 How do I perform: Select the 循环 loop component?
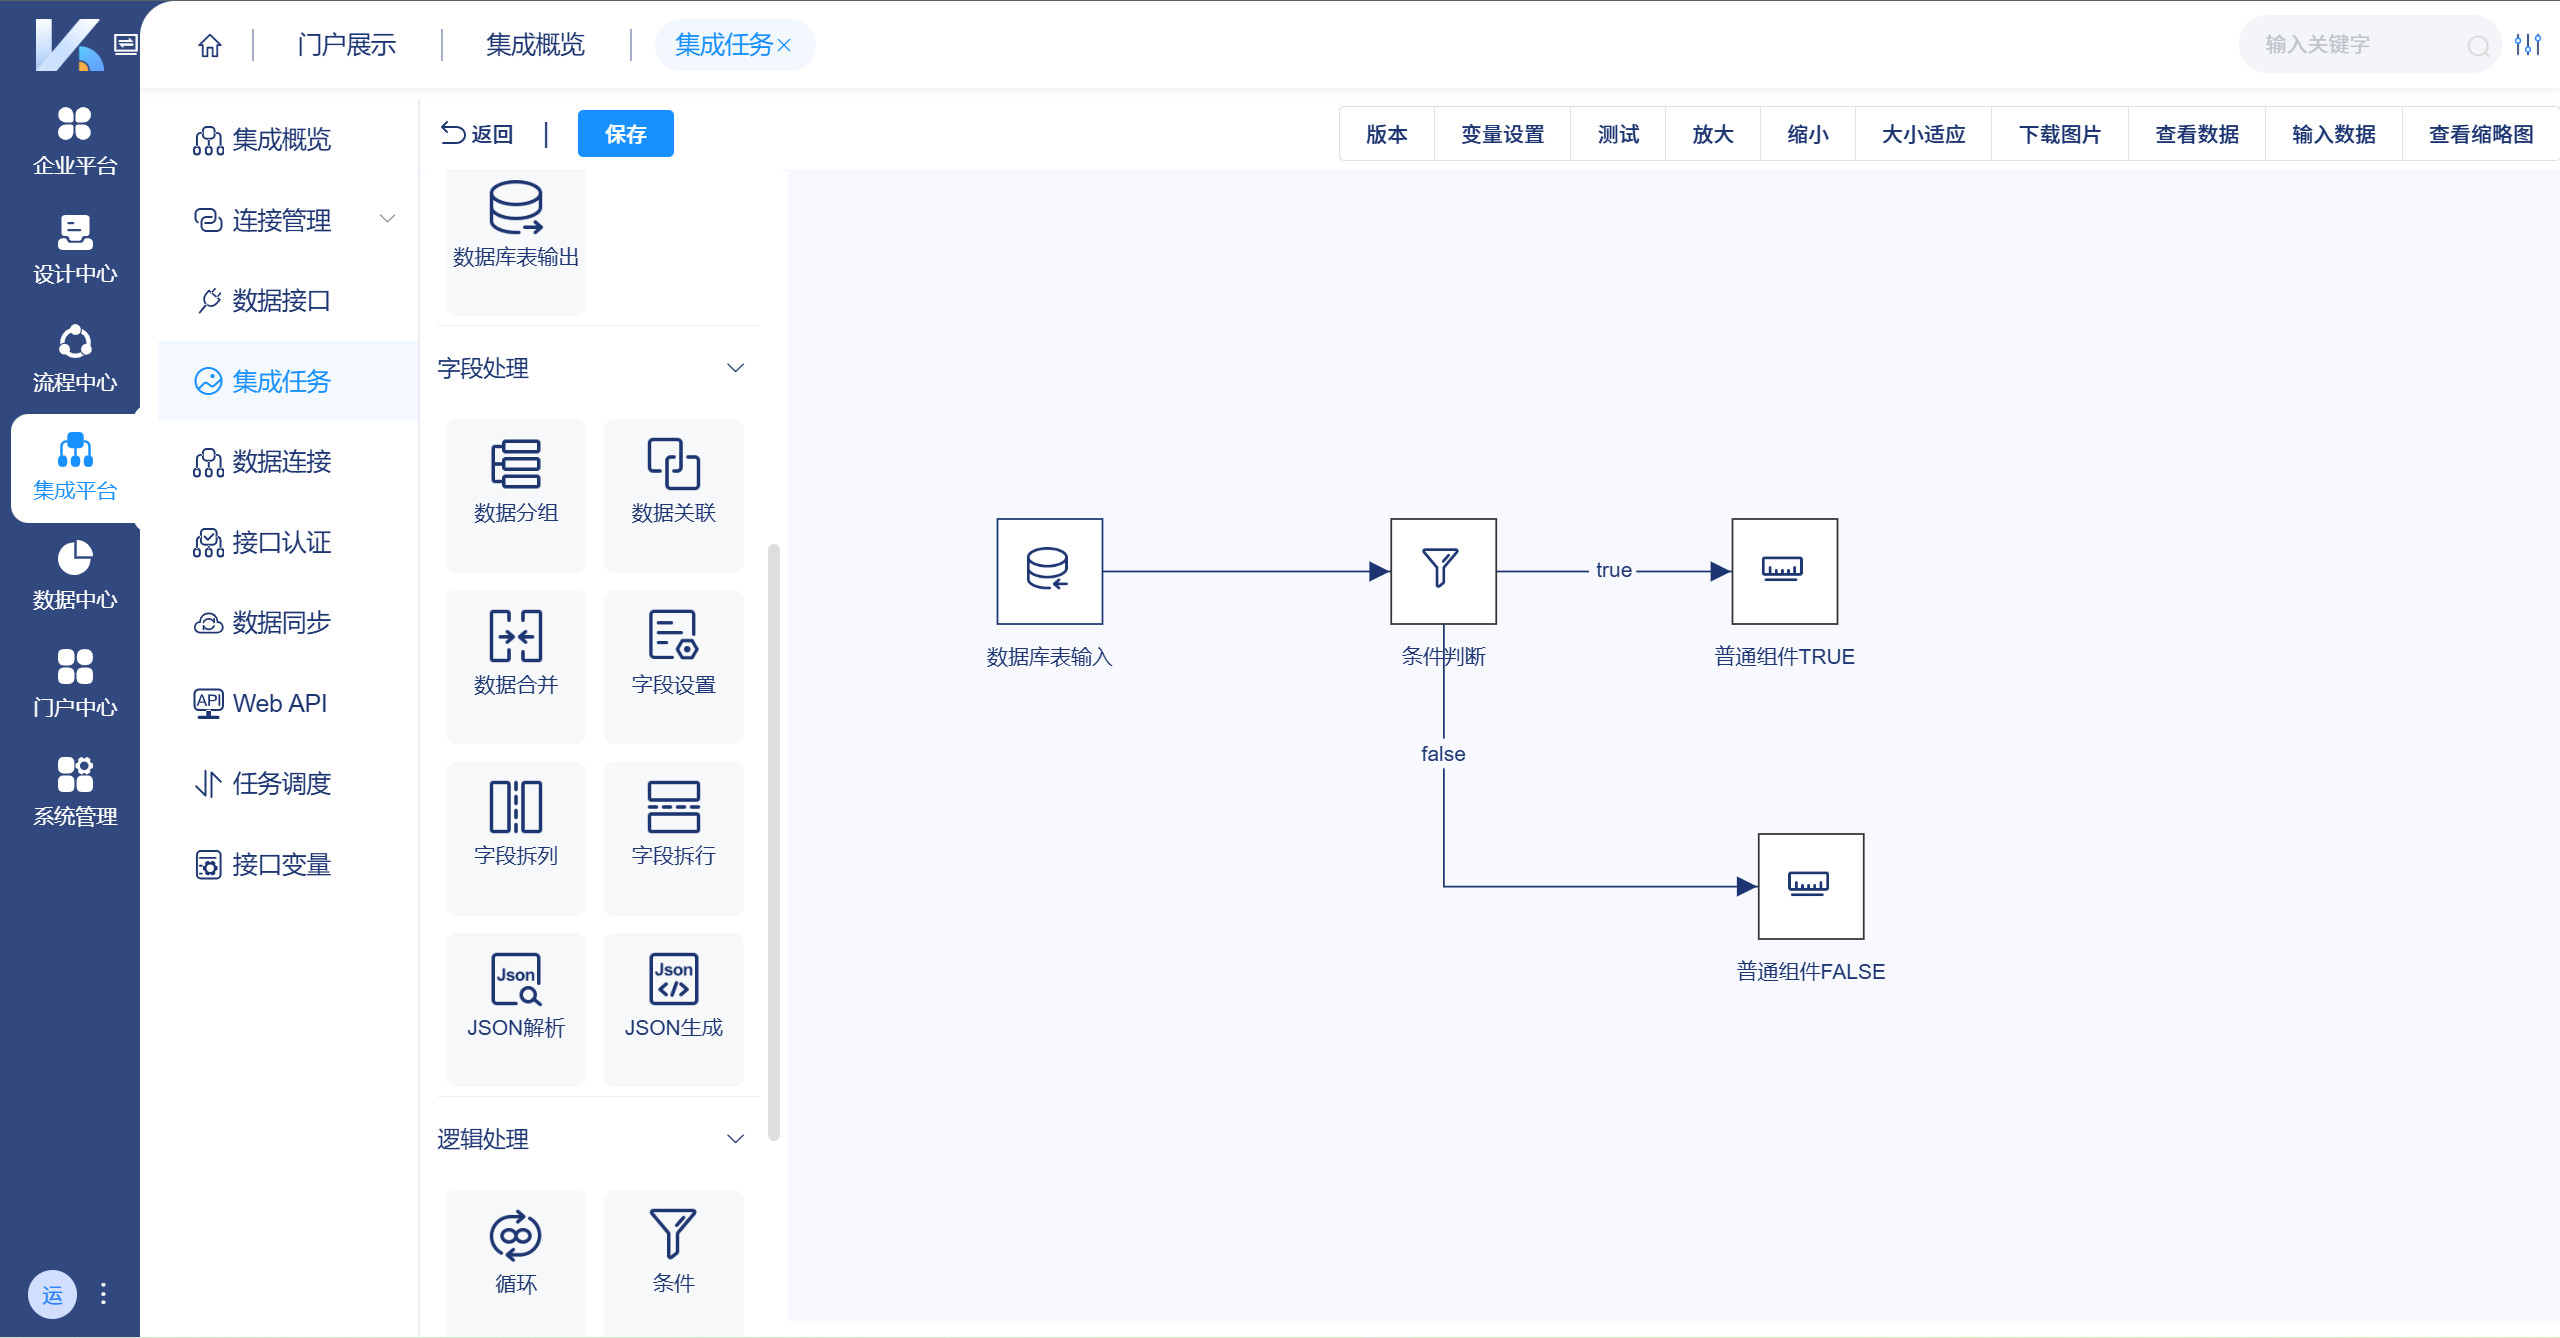coord(515,1236)
